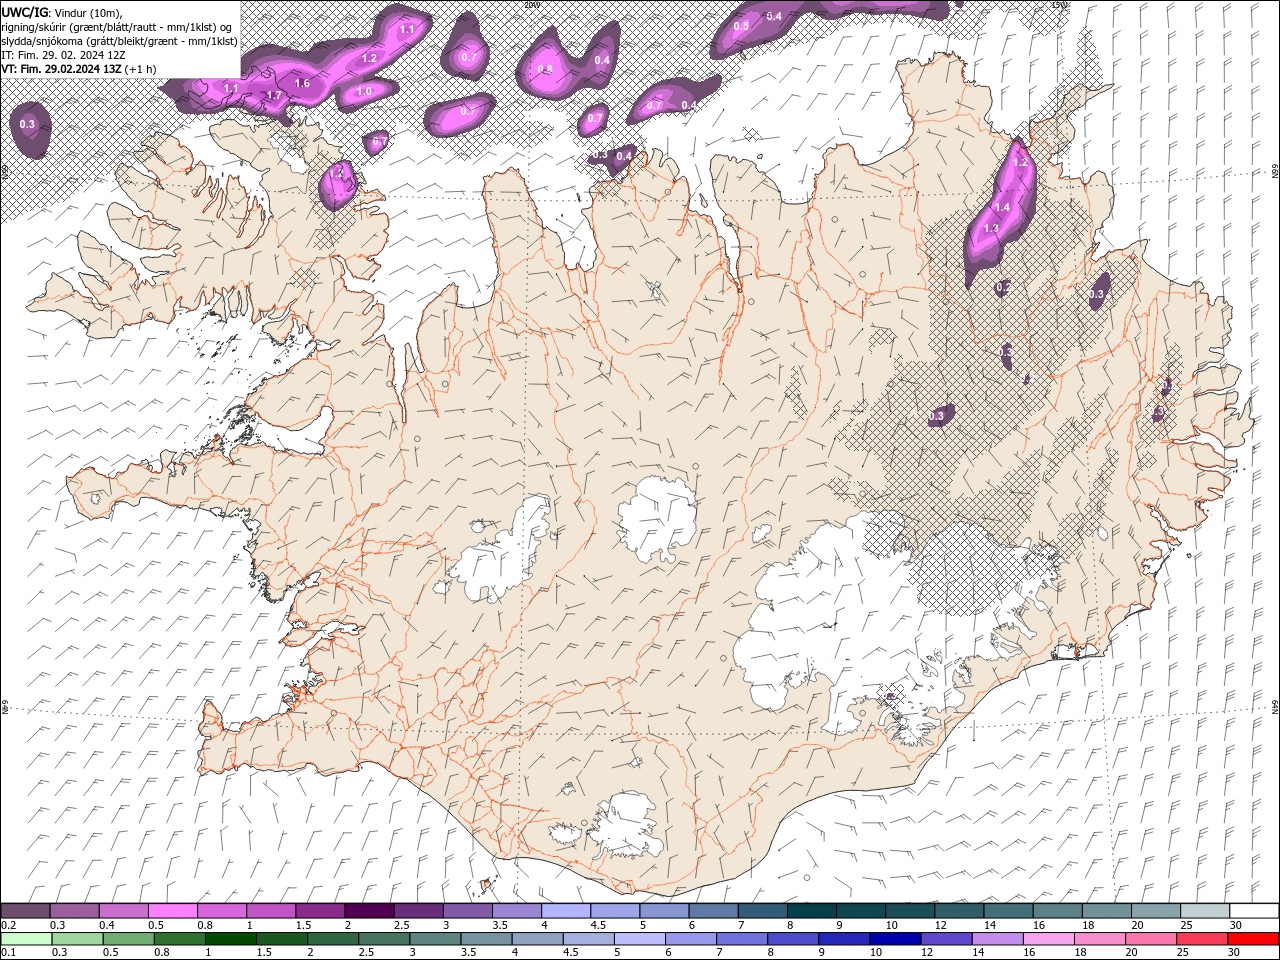Select the 0.5 snowfall value at top edge
The height and width of the screenshot is (960, 1280).
741,26
